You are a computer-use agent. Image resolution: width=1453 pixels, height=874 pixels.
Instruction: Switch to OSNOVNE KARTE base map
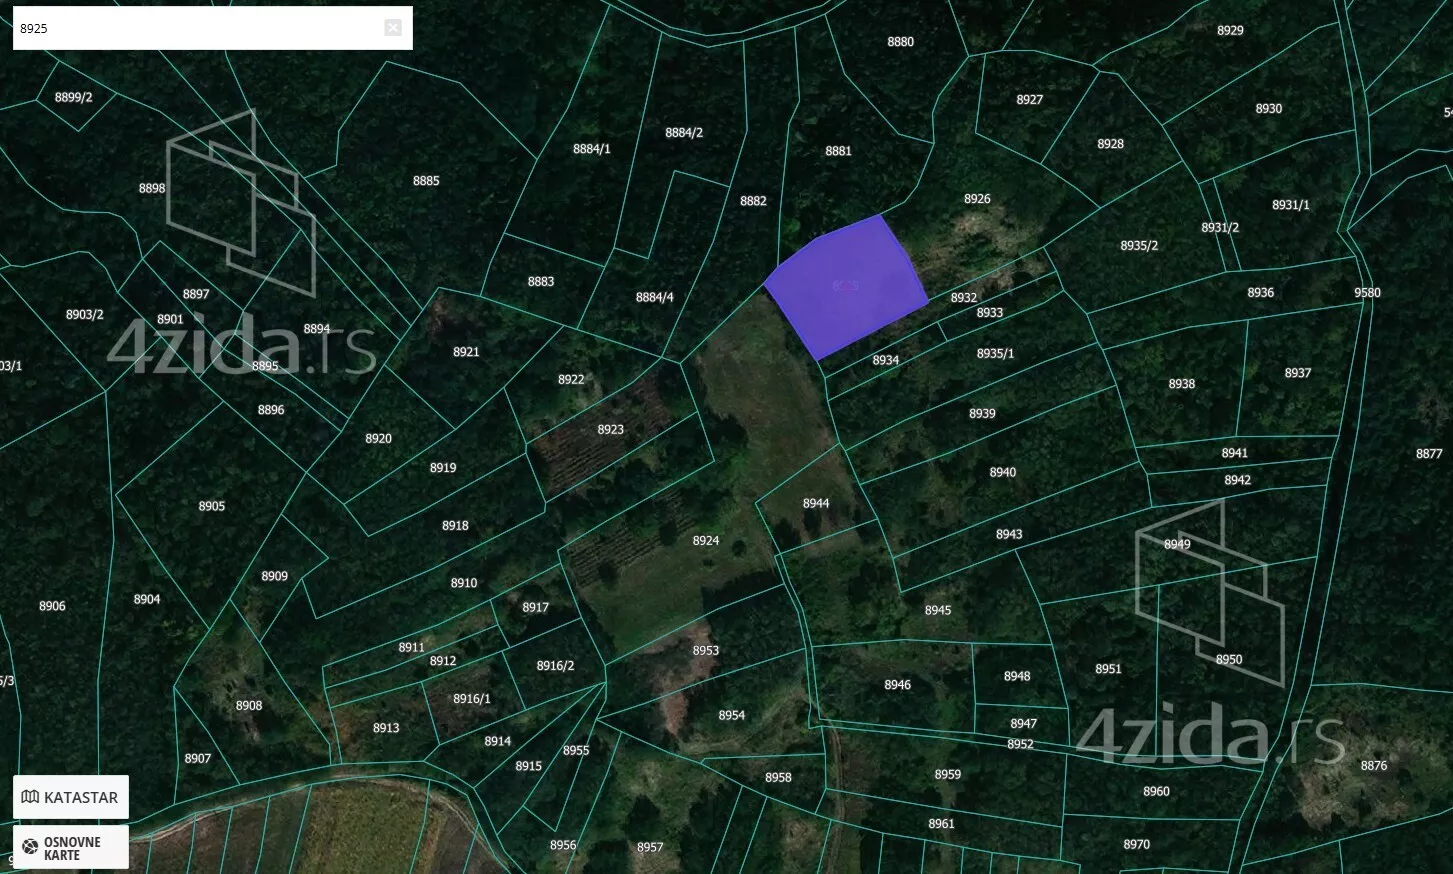click(x=71, y=847)
